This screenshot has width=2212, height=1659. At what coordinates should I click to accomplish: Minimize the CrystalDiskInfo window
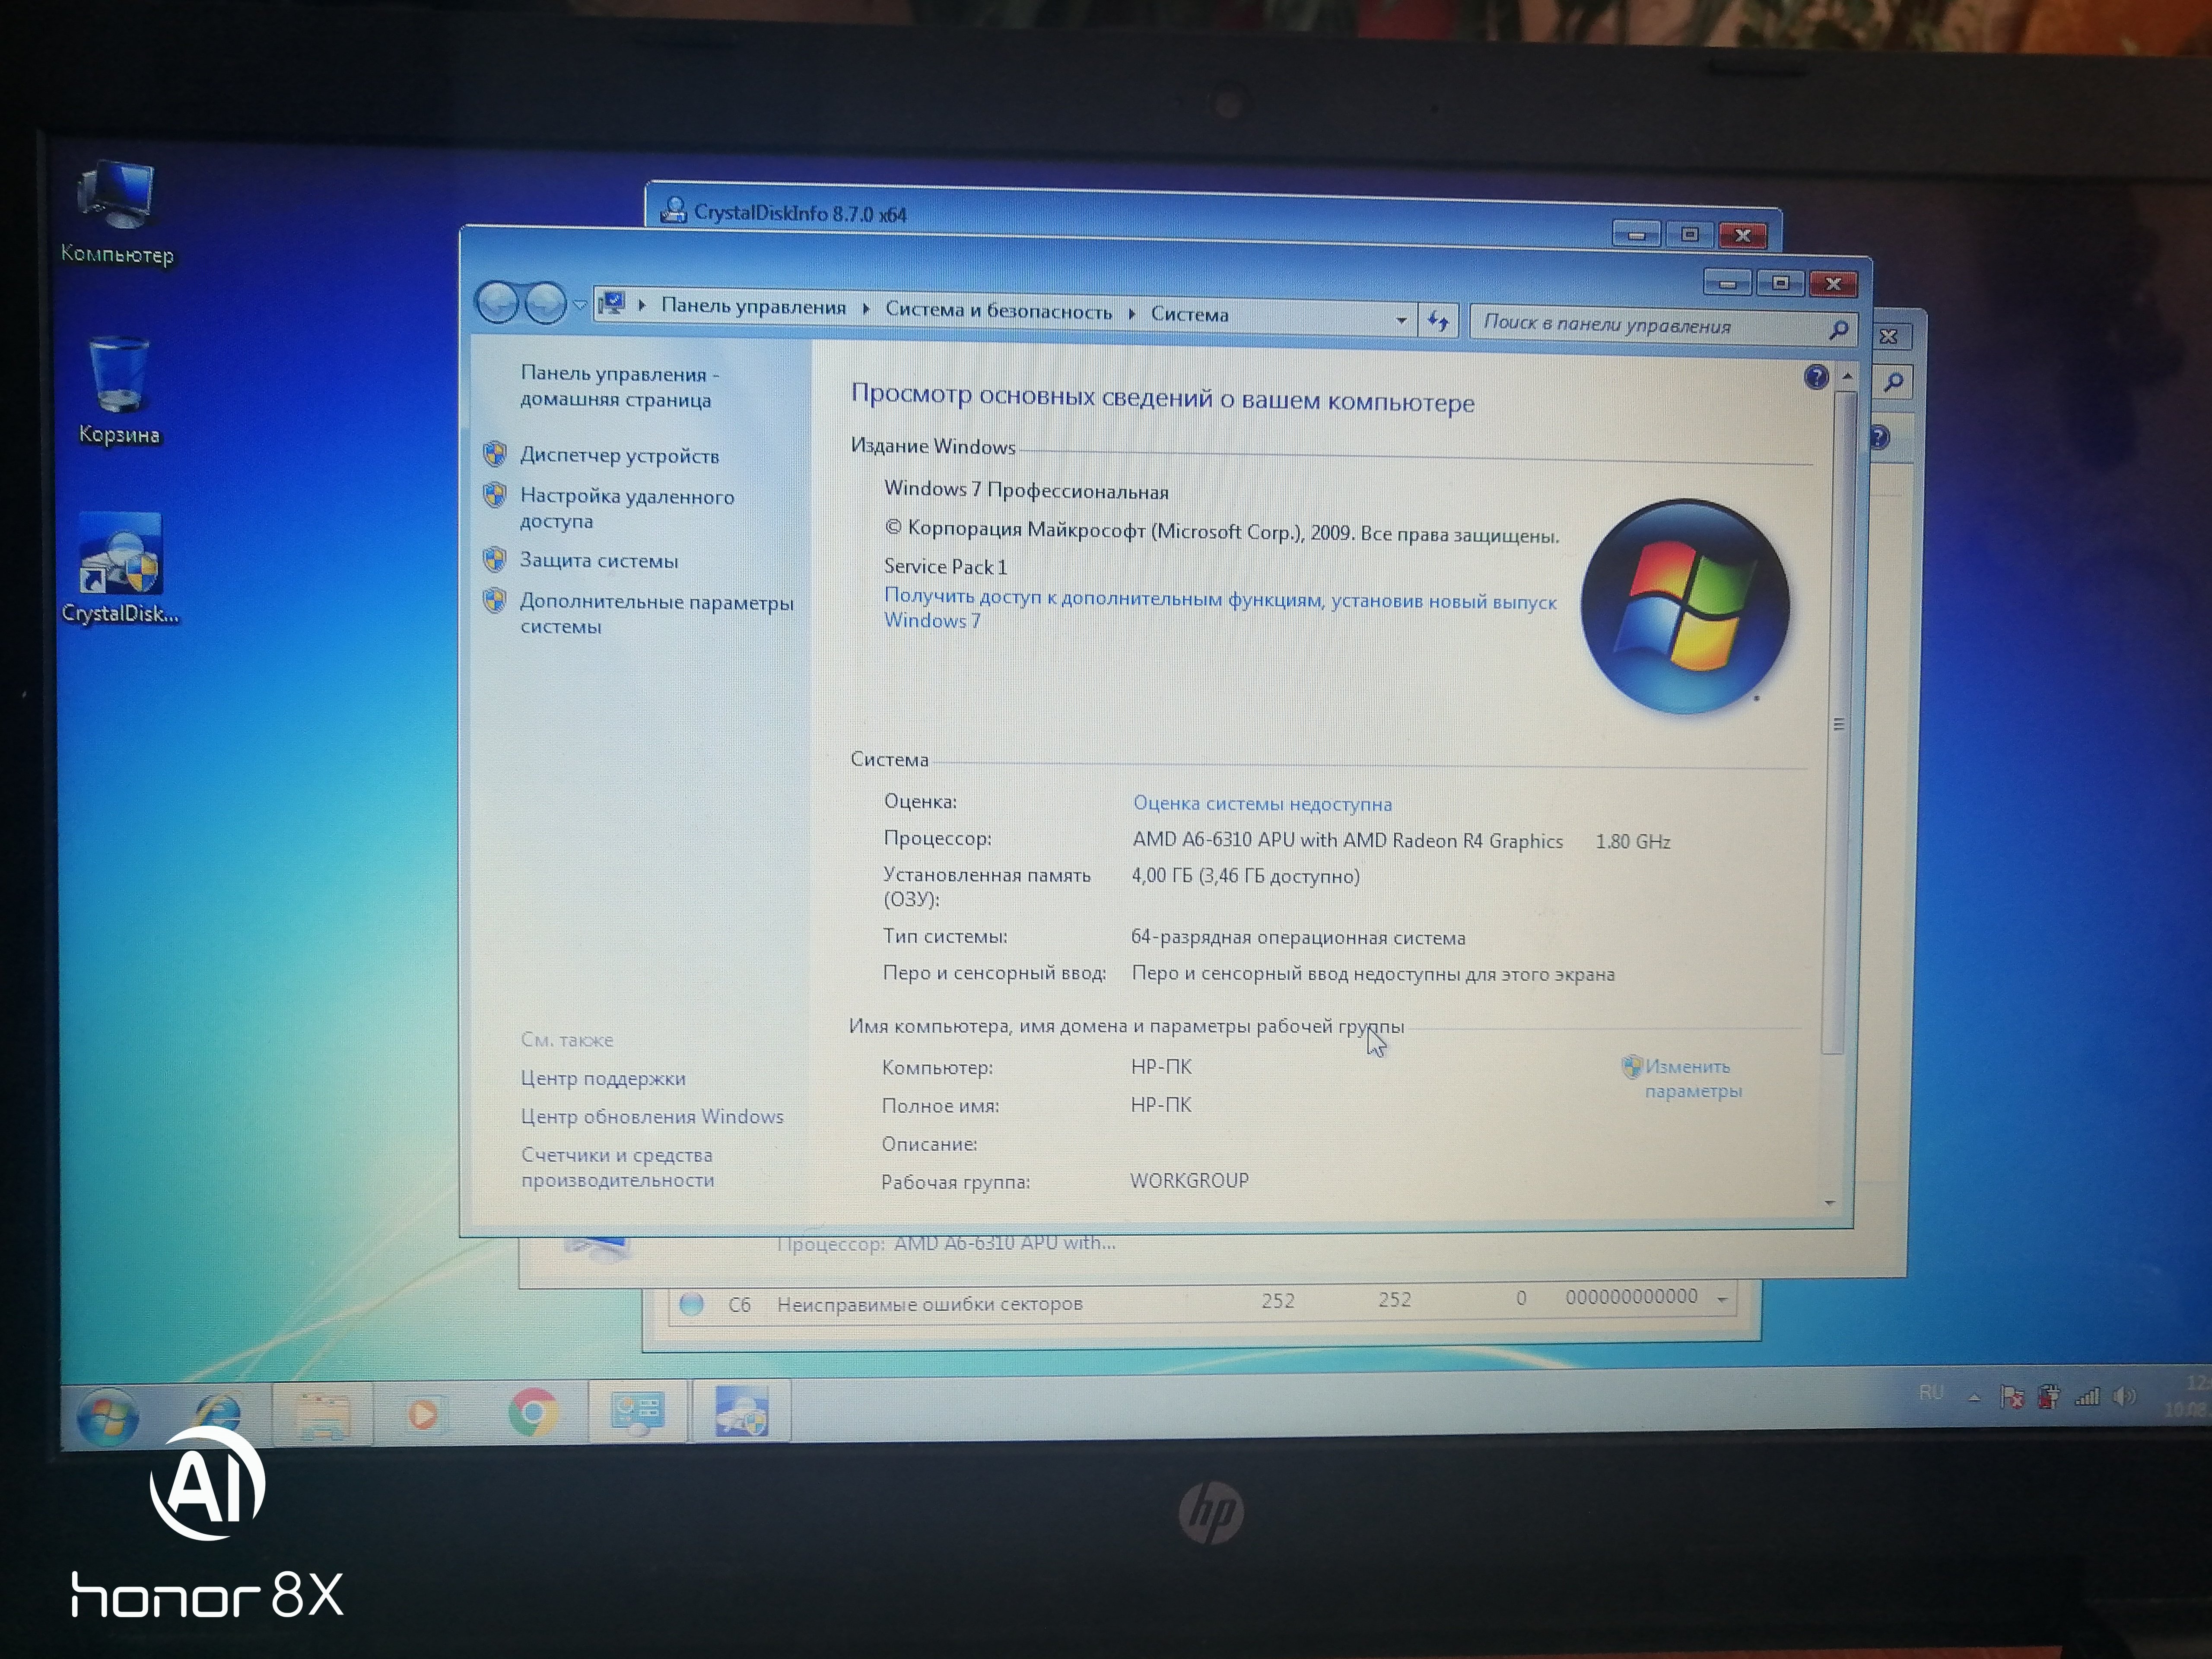tap(1637, 234)
